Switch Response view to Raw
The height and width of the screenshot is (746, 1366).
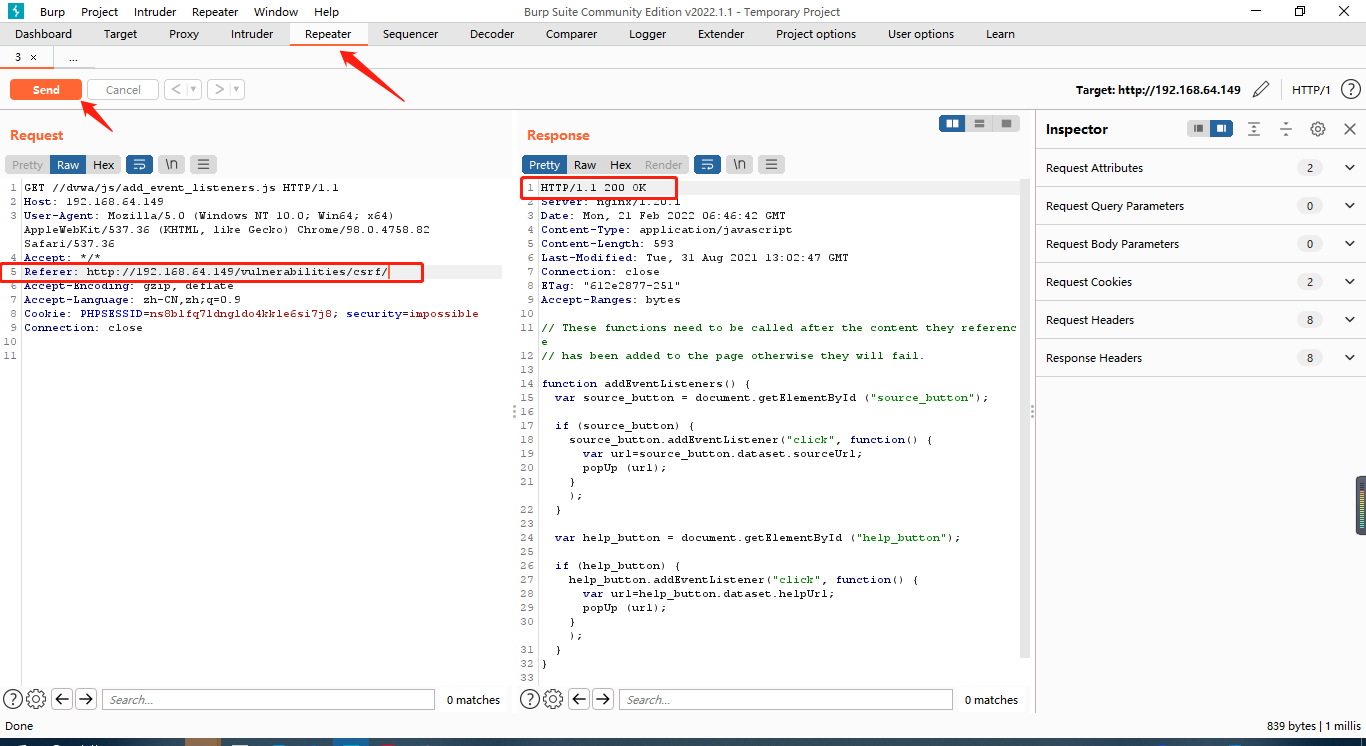coord(585,165)
